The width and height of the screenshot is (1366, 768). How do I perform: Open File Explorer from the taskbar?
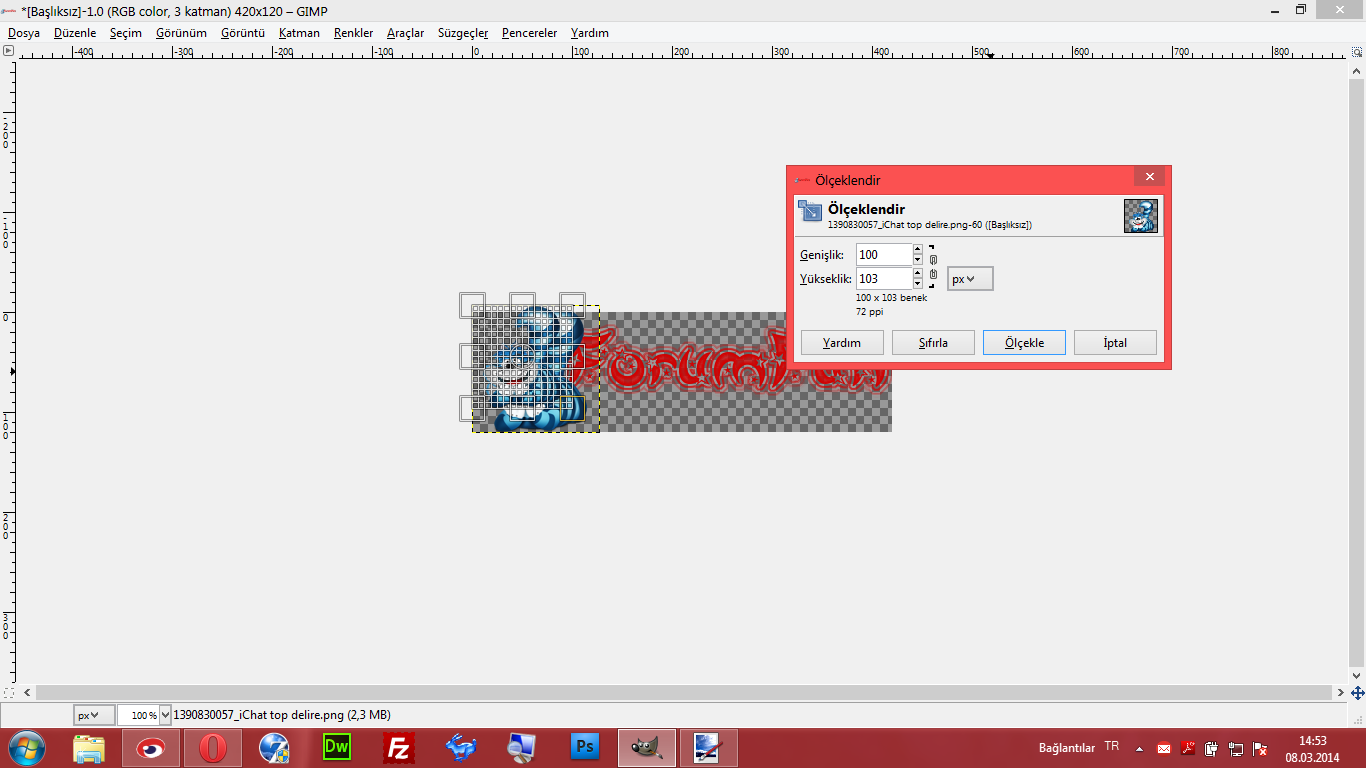click(89, 748)
